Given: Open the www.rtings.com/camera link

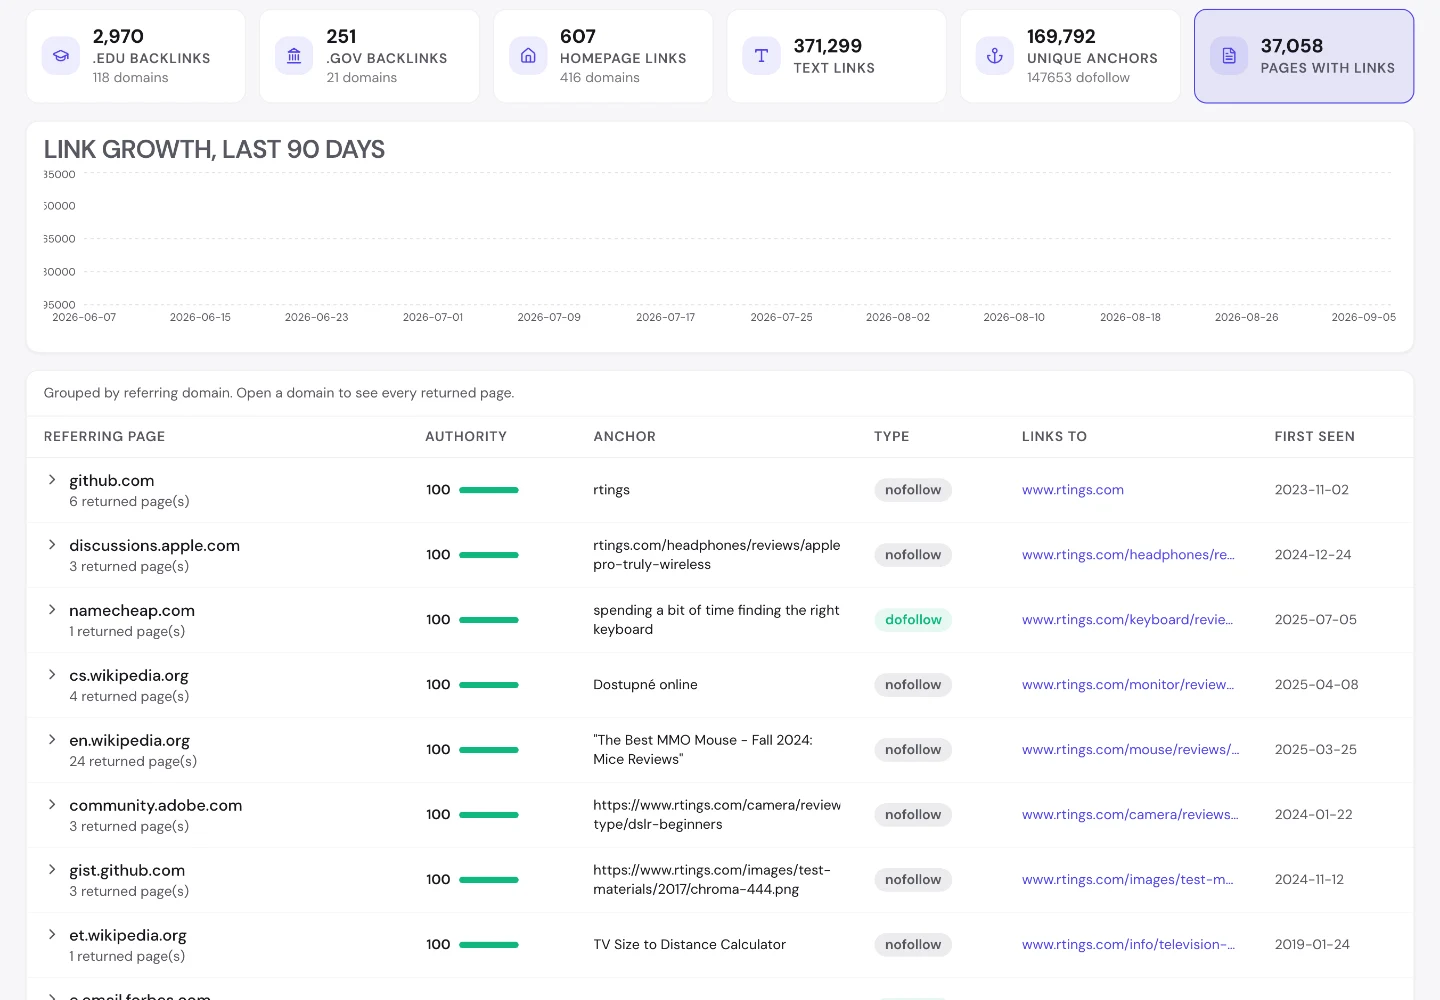Looking at the screenshot, I should tap(1130, 815).
